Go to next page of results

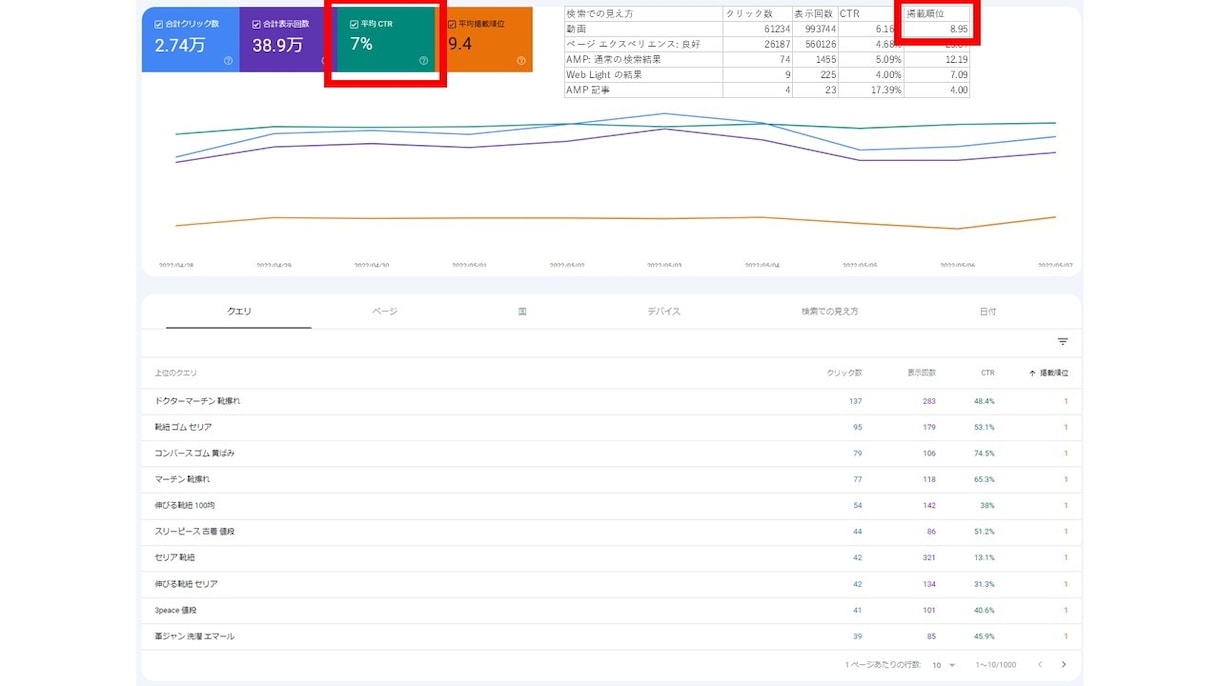(x=1064, y=665)
